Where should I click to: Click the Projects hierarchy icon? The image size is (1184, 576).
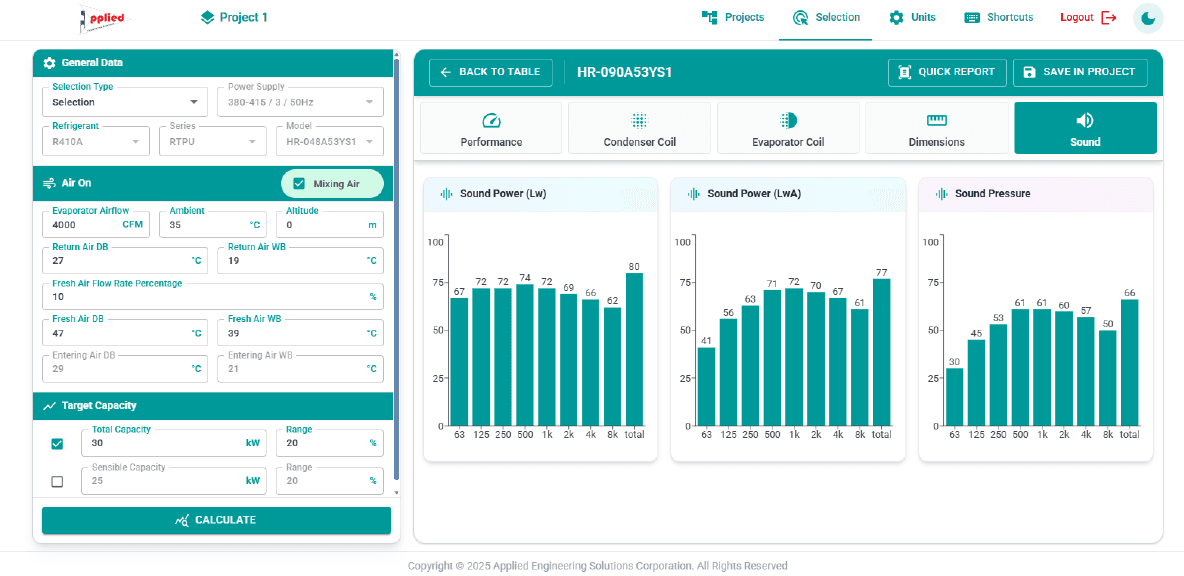click(x=709, y=17)
